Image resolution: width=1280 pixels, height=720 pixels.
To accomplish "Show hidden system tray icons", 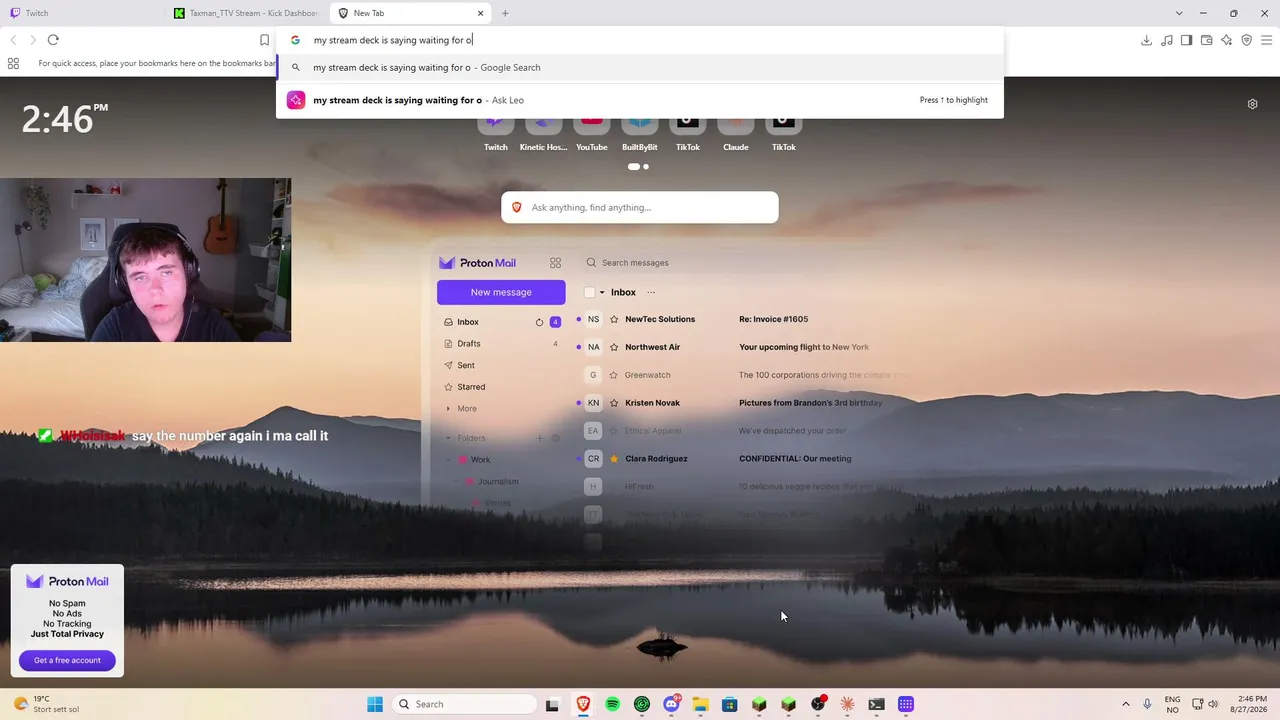I will point(1125,704).
